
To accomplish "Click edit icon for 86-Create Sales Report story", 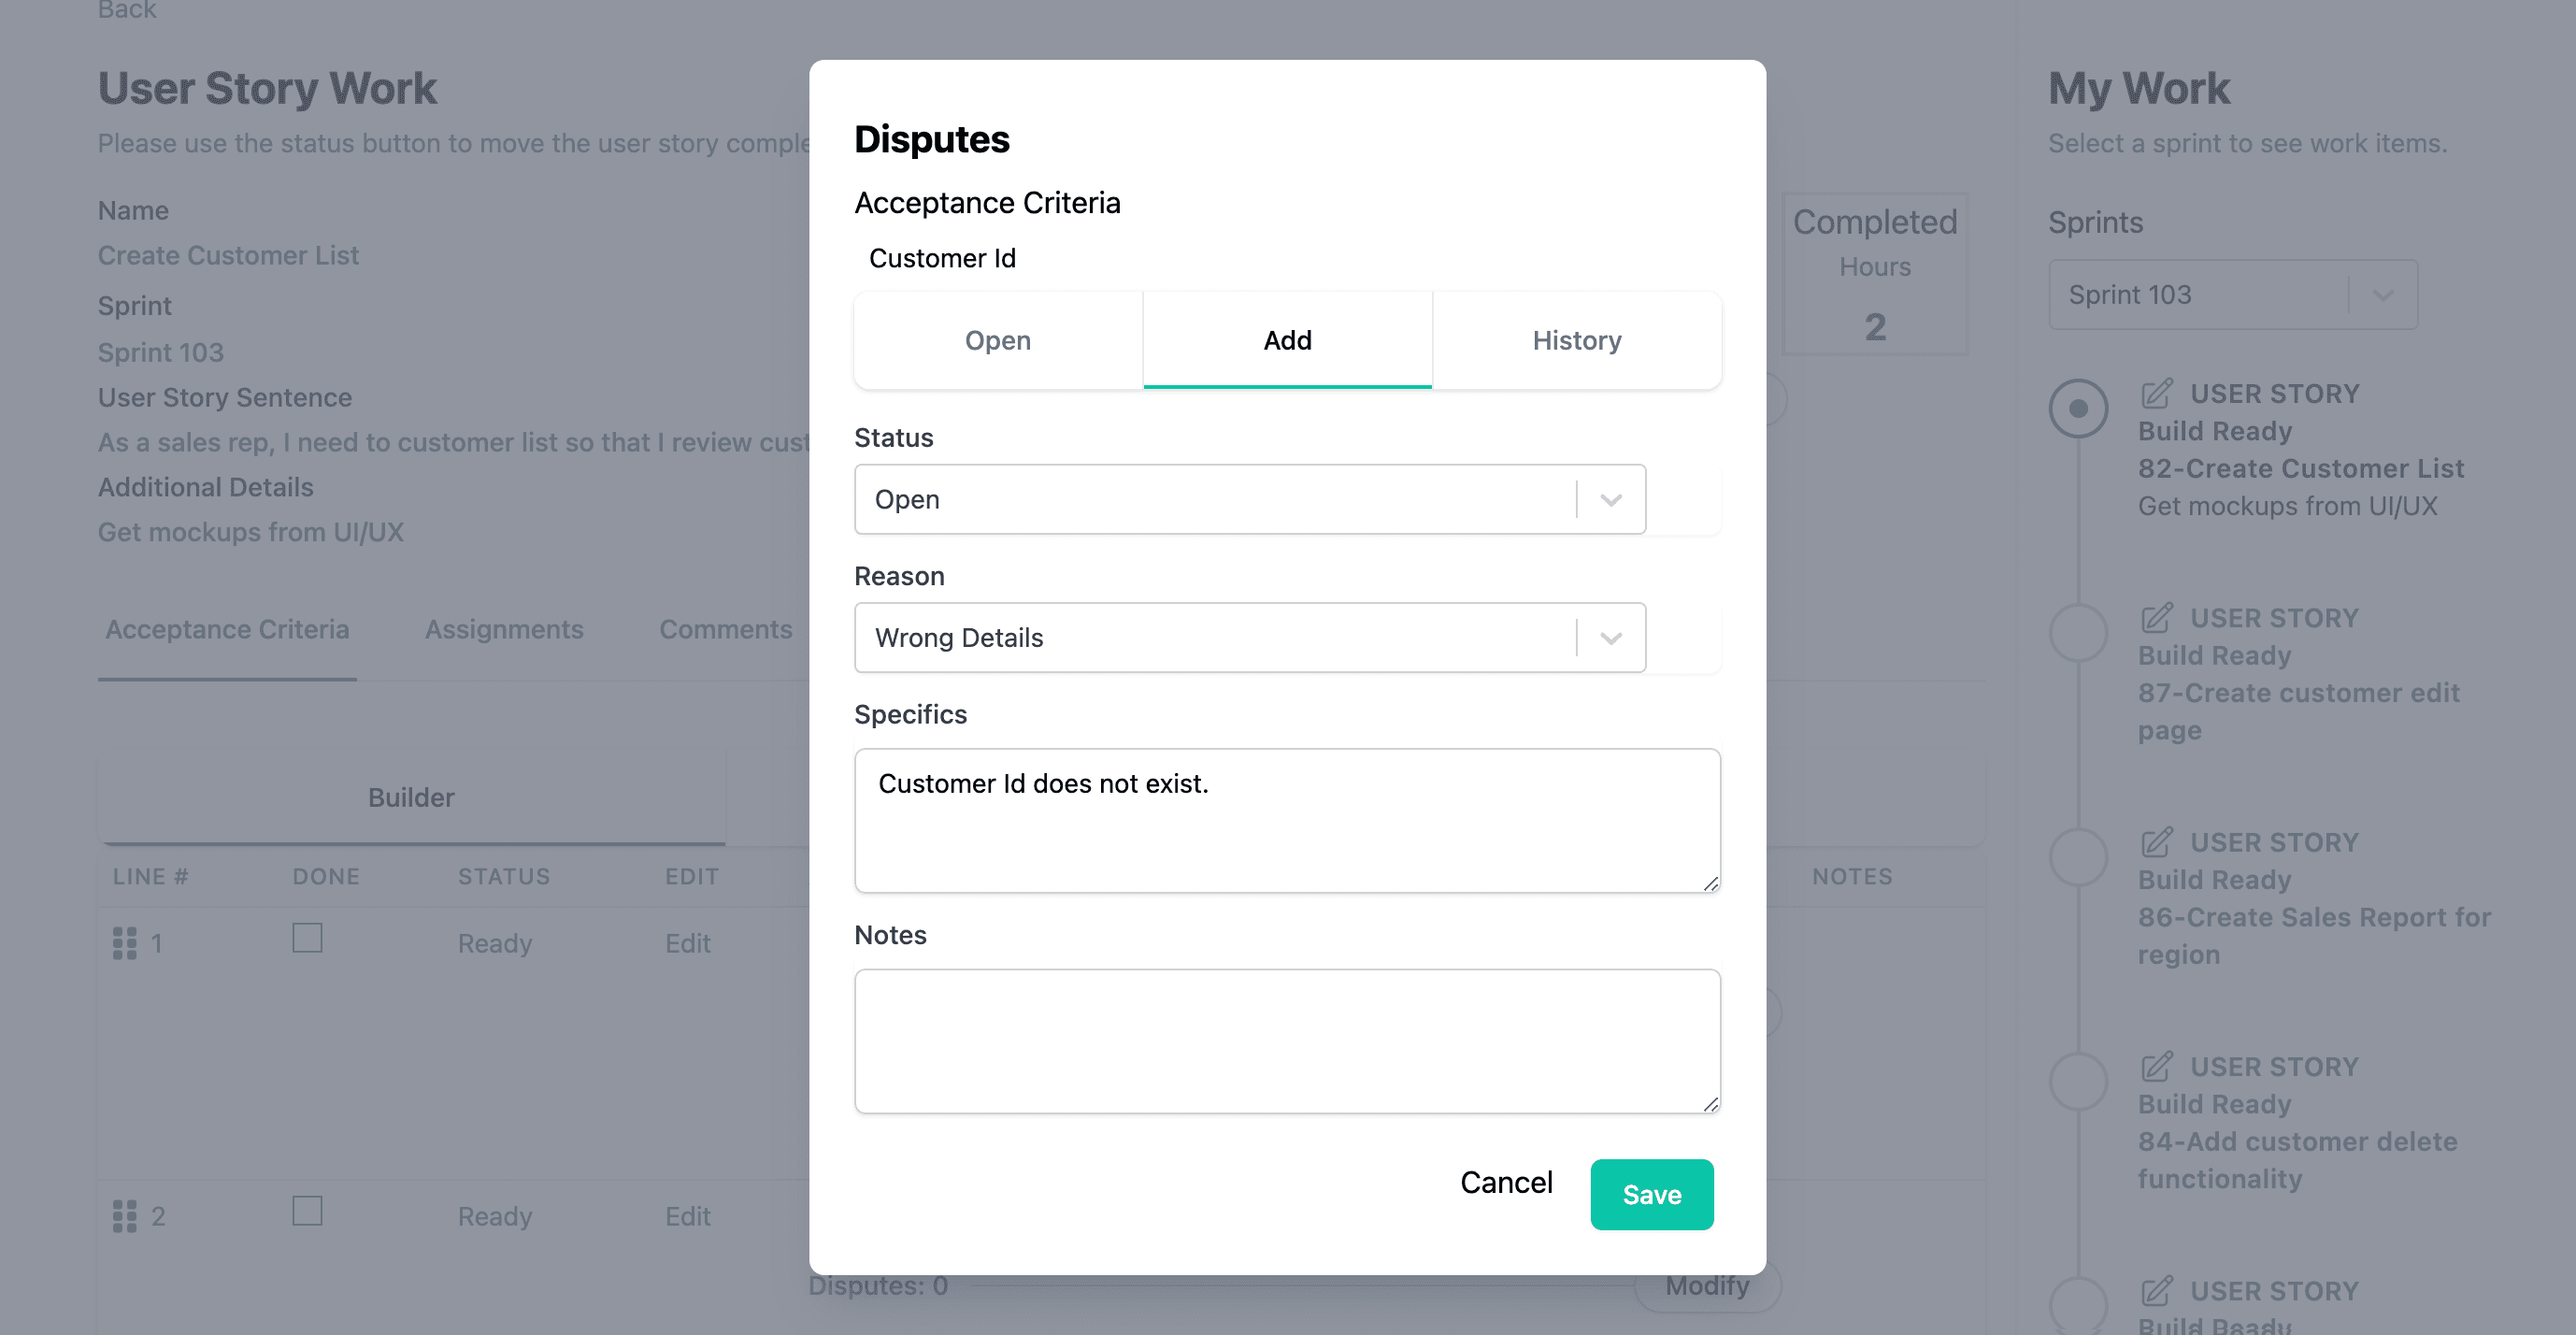I will [2156, 842].
